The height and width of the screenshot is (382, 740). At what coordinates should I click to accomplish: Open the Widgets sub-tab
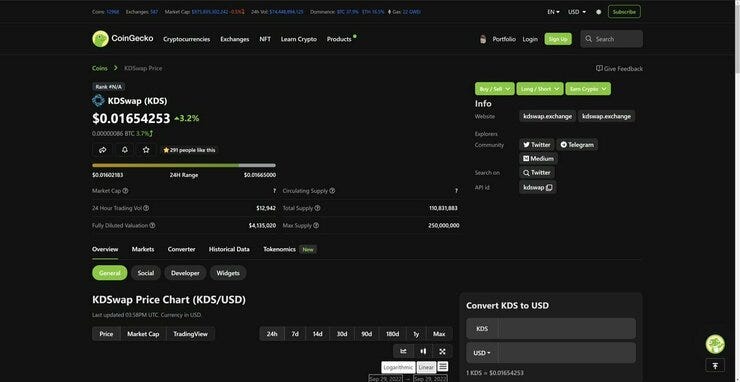coord(228,273)
